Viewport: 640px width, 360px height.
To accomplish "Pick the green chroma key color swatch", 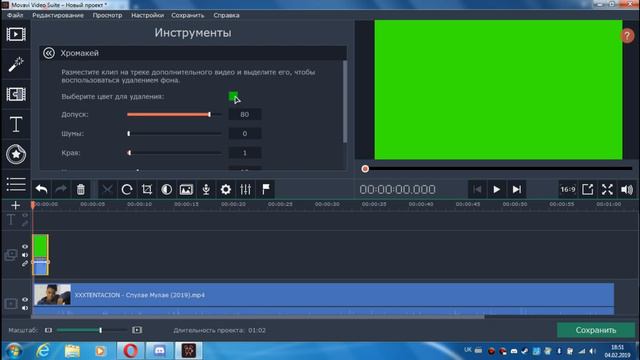I will [233, 96].
